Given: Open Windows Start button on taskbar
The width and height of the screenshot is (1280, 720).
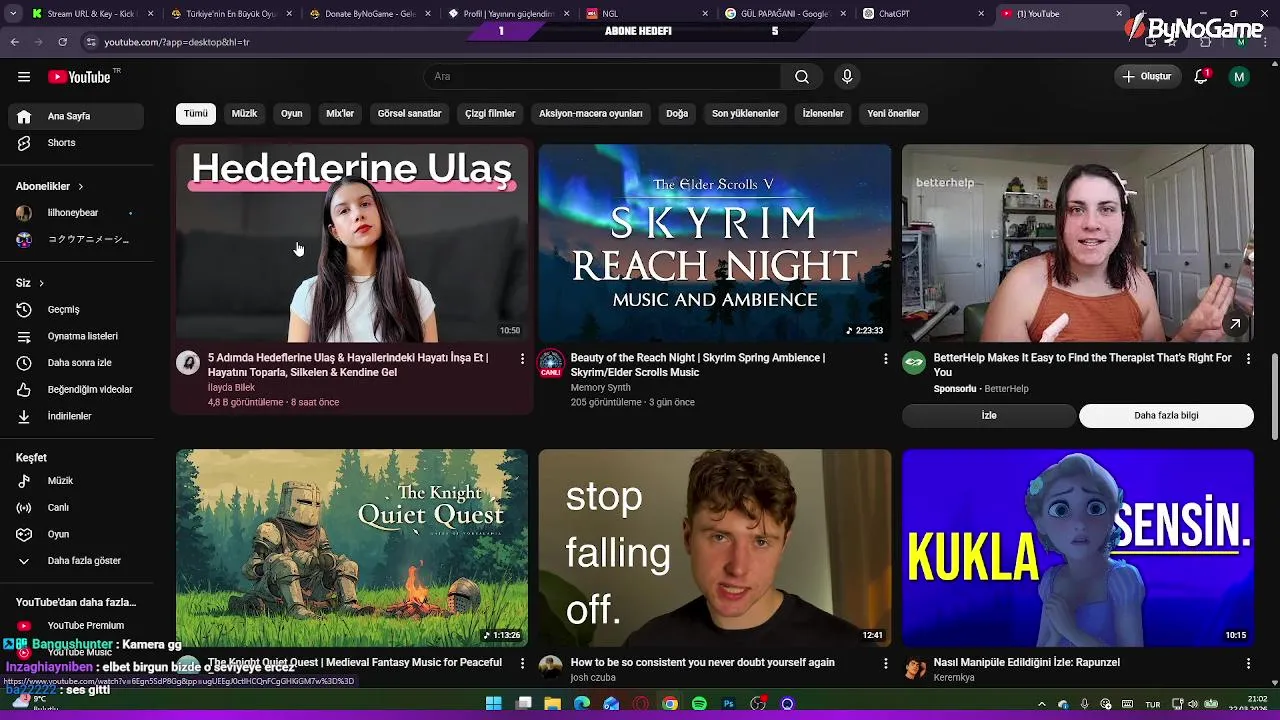Looking at the screenshot, I should [493, 704].
